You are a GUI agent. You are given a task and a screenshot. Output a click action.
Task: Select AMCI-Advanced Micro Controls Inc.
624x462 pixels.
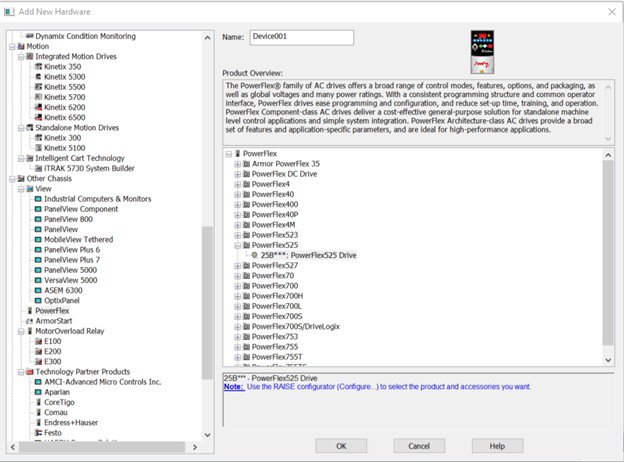[103, 382]
